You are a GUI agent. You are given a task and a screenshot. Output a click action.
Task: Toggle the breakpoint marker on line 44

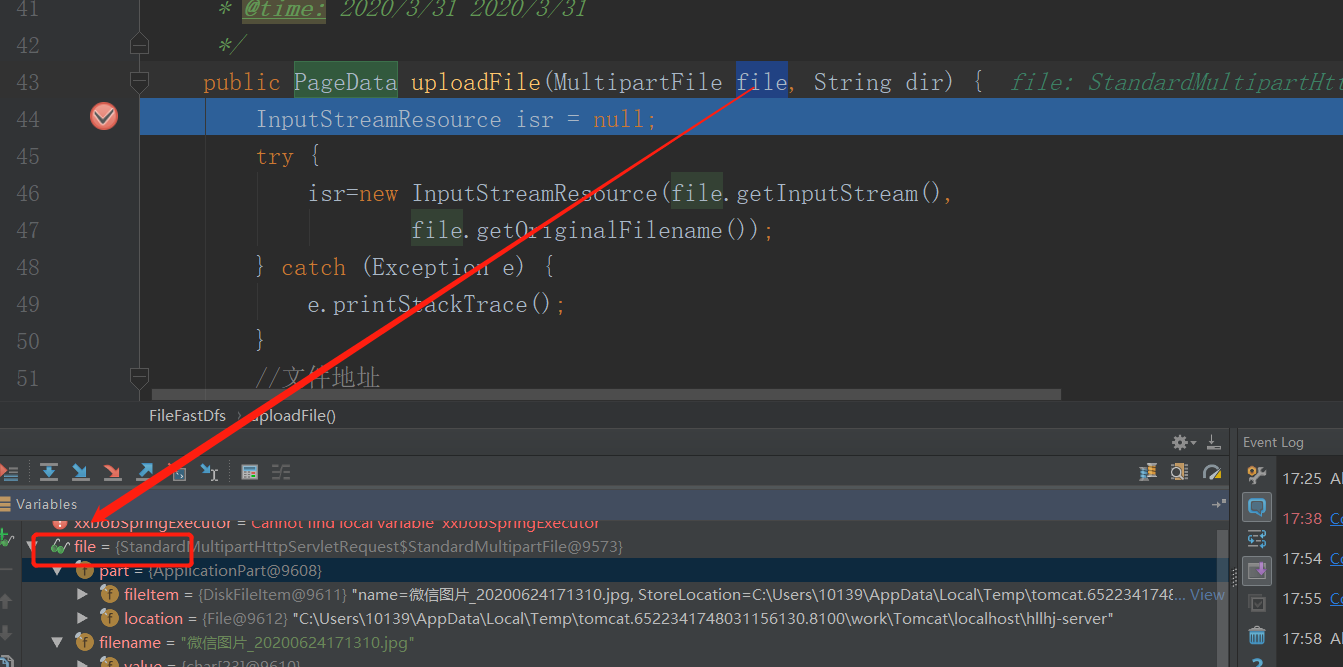point(104,115)
